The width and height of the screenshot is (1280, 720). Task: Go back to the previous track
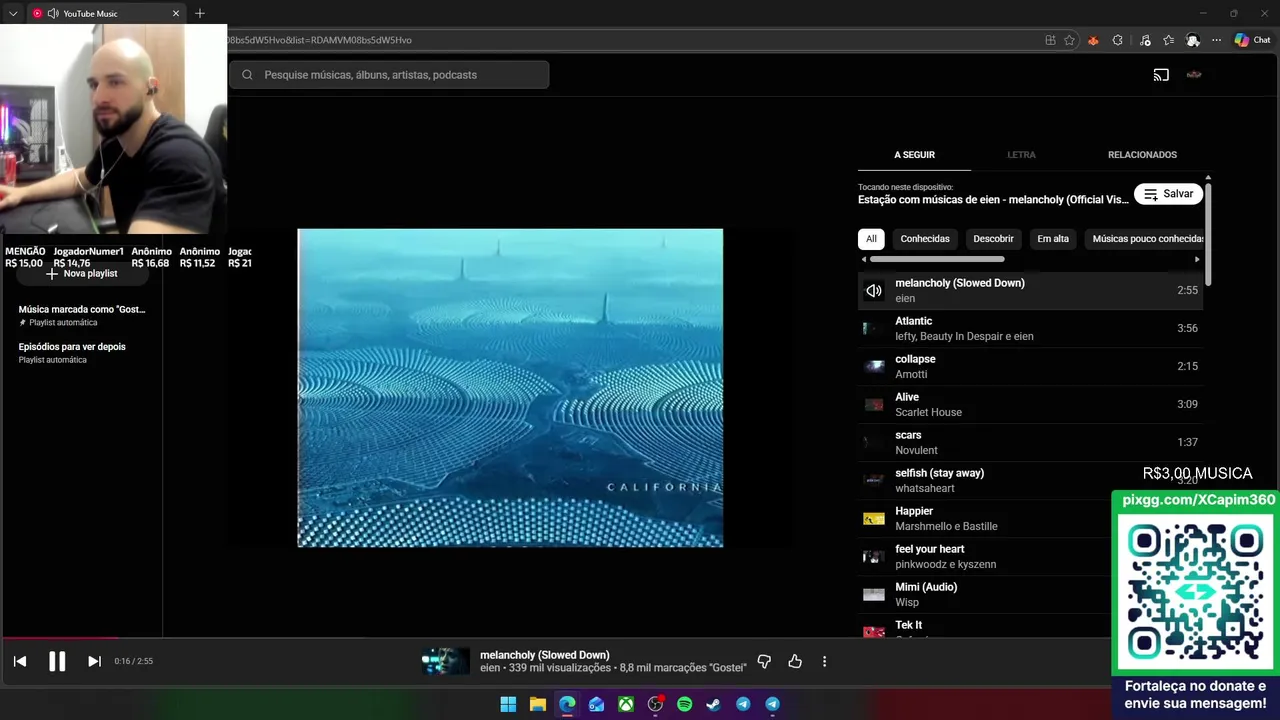click(20, 661)
